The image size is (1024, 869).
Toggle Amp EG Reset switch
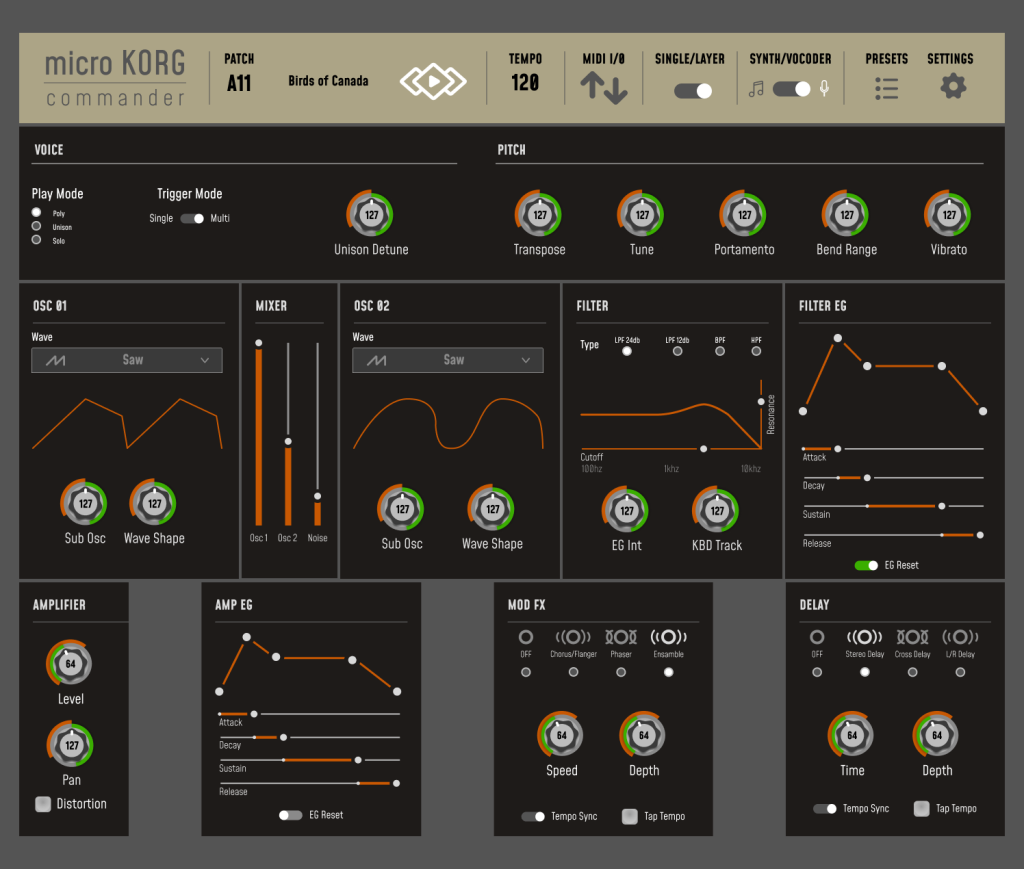click(x=291, y=815)
